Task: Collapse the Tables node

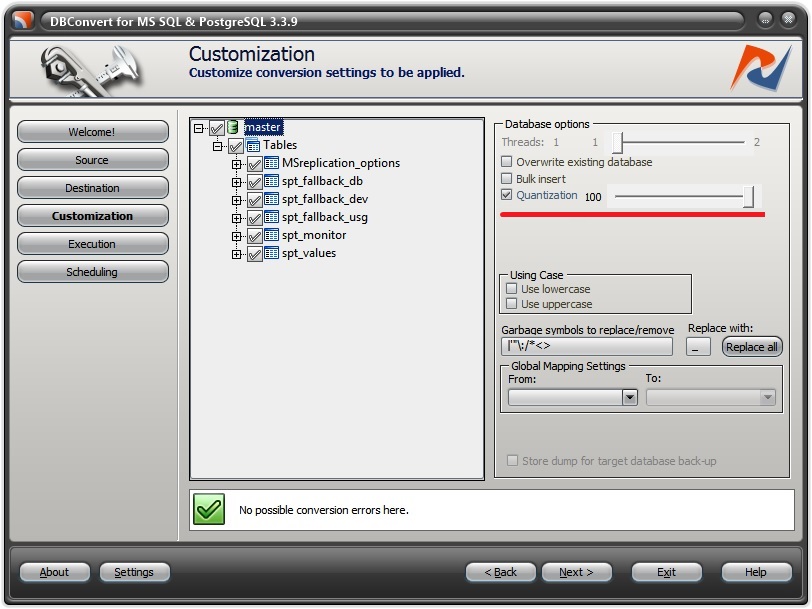Action: (218, 146)
